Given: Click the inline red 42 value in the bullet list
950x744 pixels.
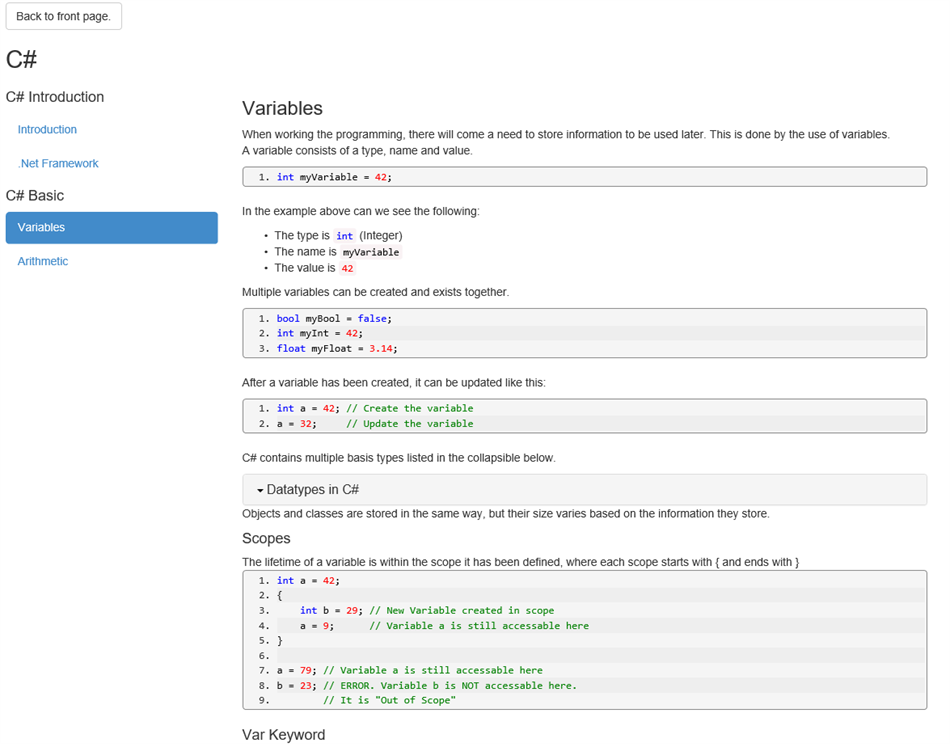Looking at the screenshot, I should [347, 269].
